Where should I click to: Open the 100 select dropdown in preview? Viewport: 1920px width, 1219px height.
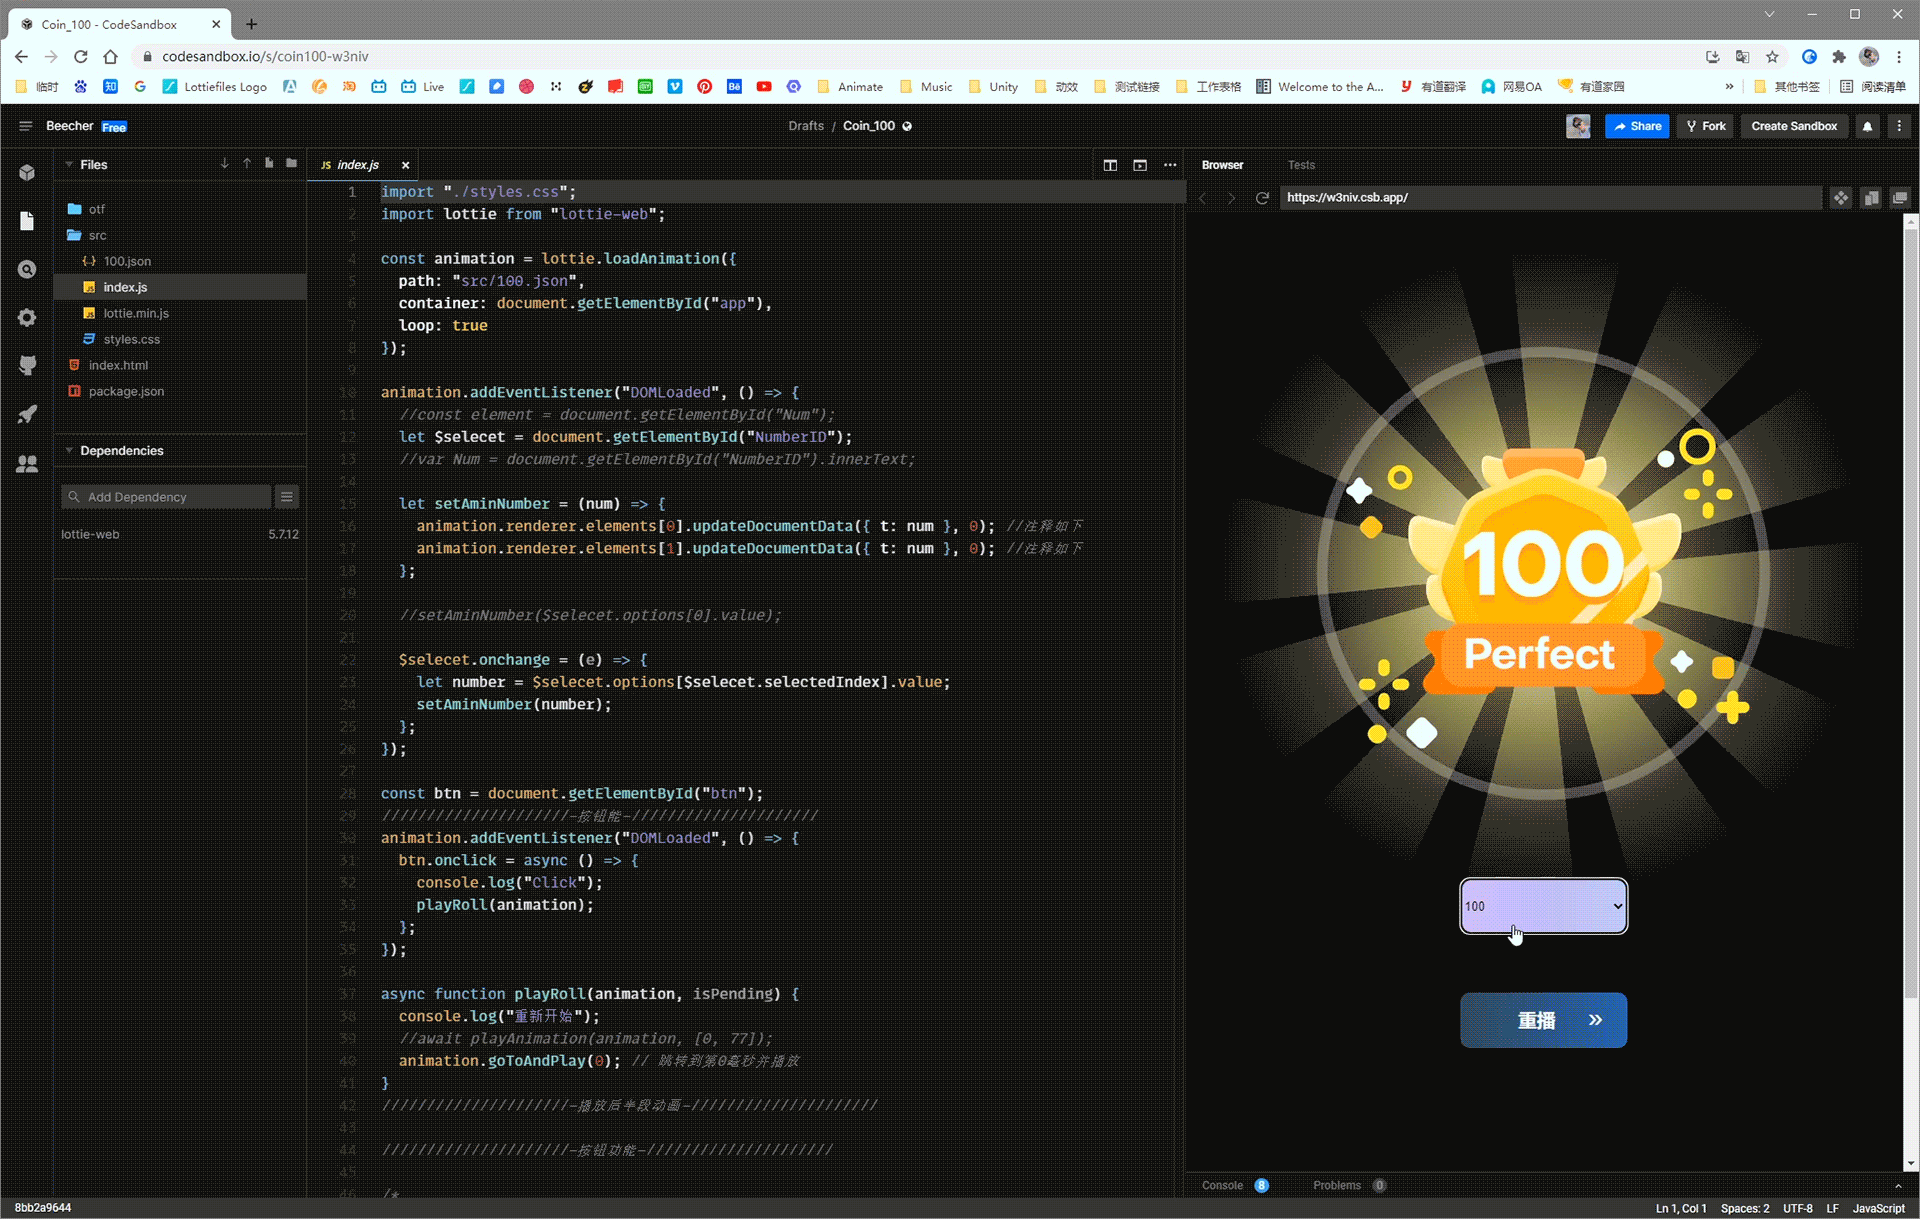click(1543, 906)
